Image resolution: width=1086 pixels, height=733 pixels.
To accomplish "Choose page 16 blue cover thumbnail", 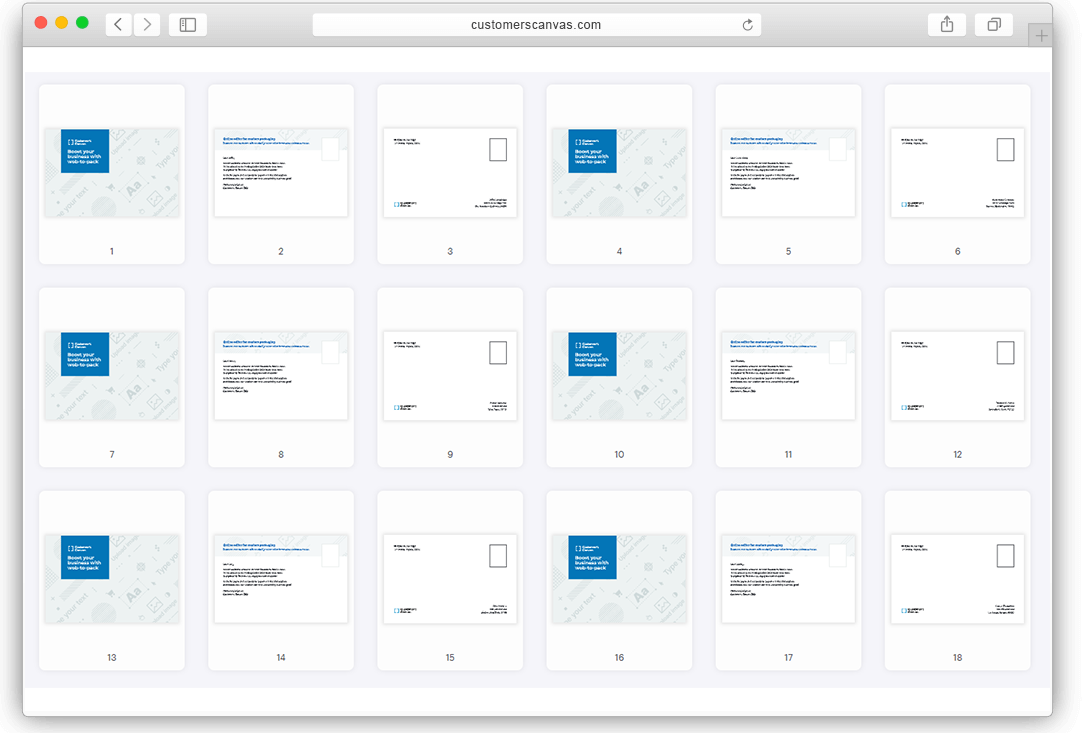I will coord(619,579).
